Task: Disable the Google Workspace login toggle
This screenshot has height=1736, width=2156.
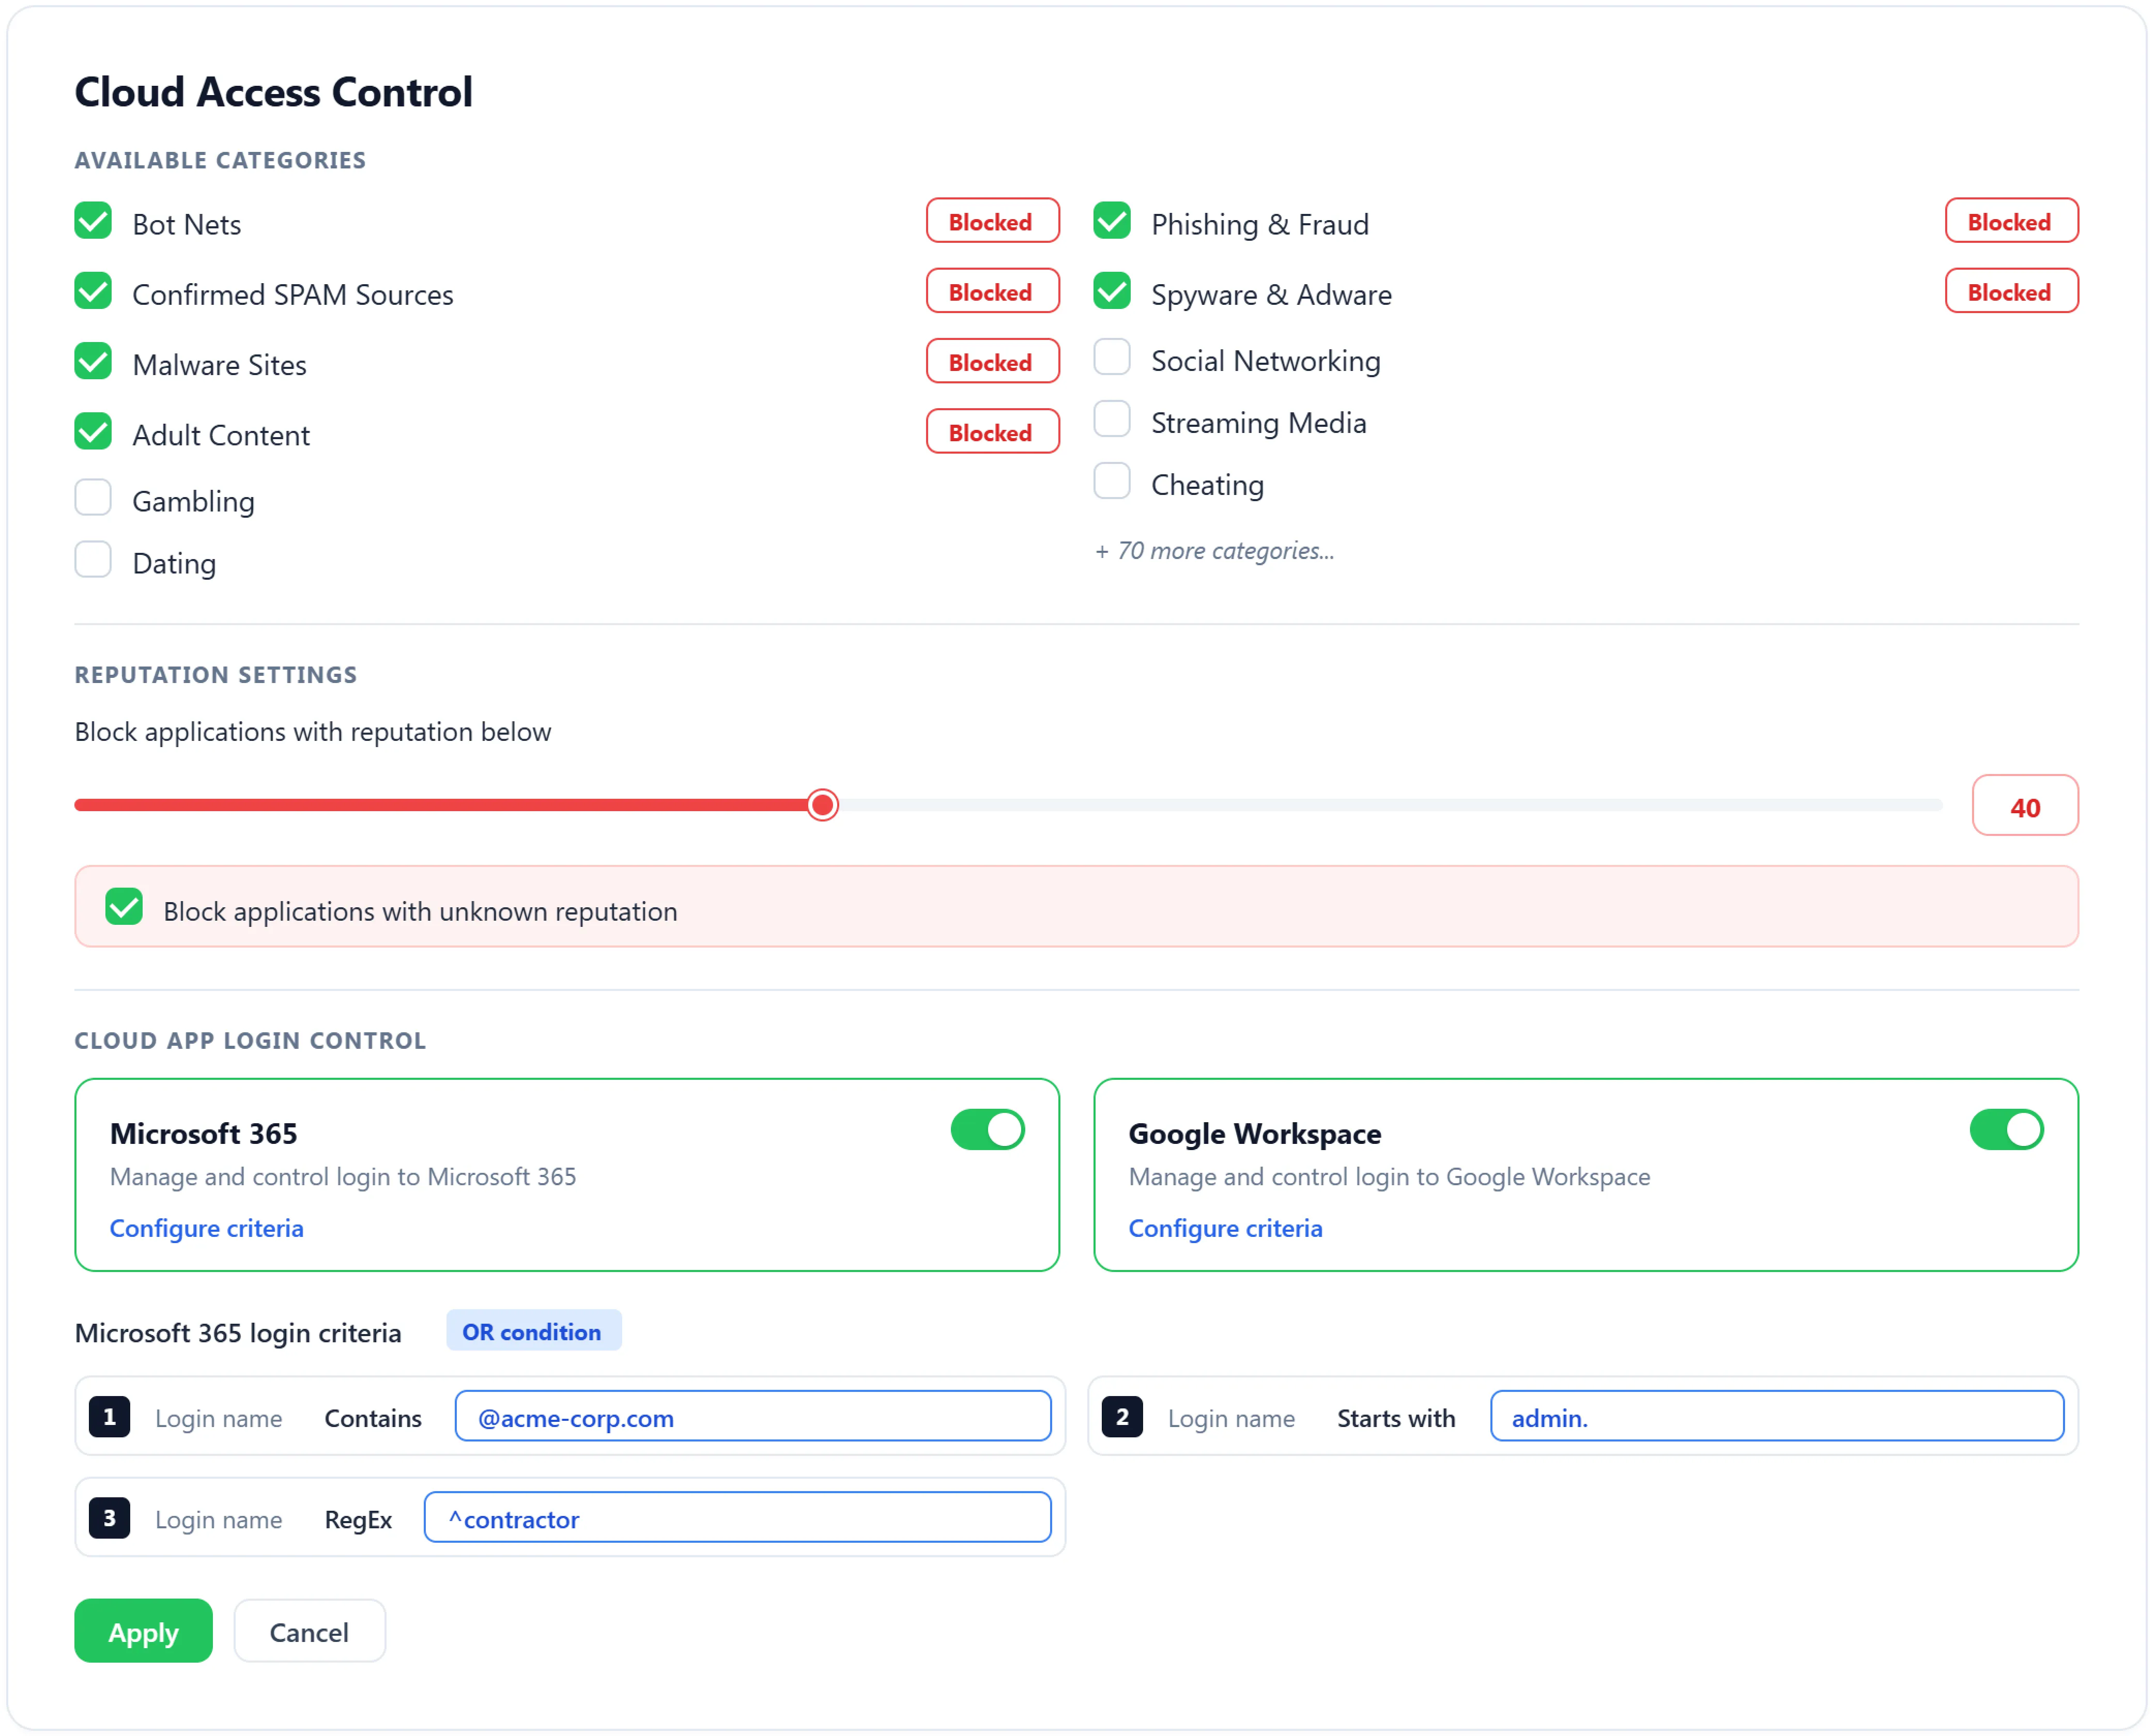Action: click(x=2007, y=1130)
